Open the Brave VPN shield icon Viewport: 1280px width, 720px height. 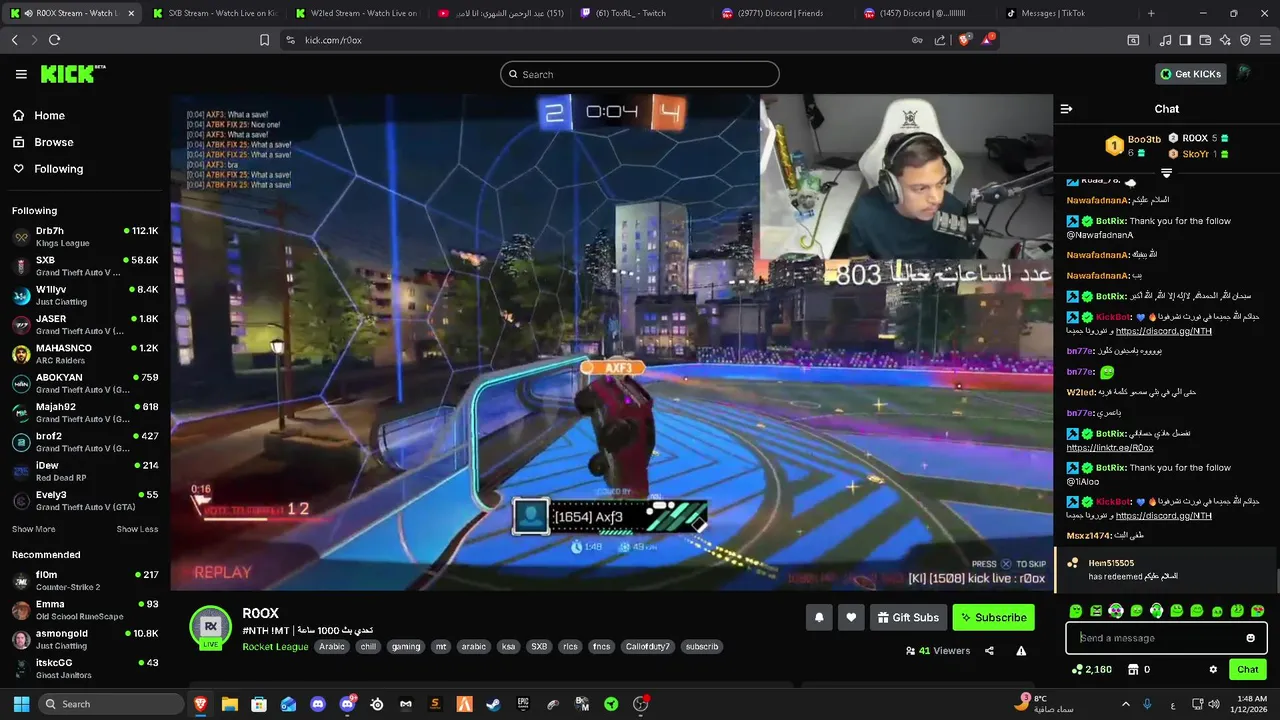tap(1245, 40)
